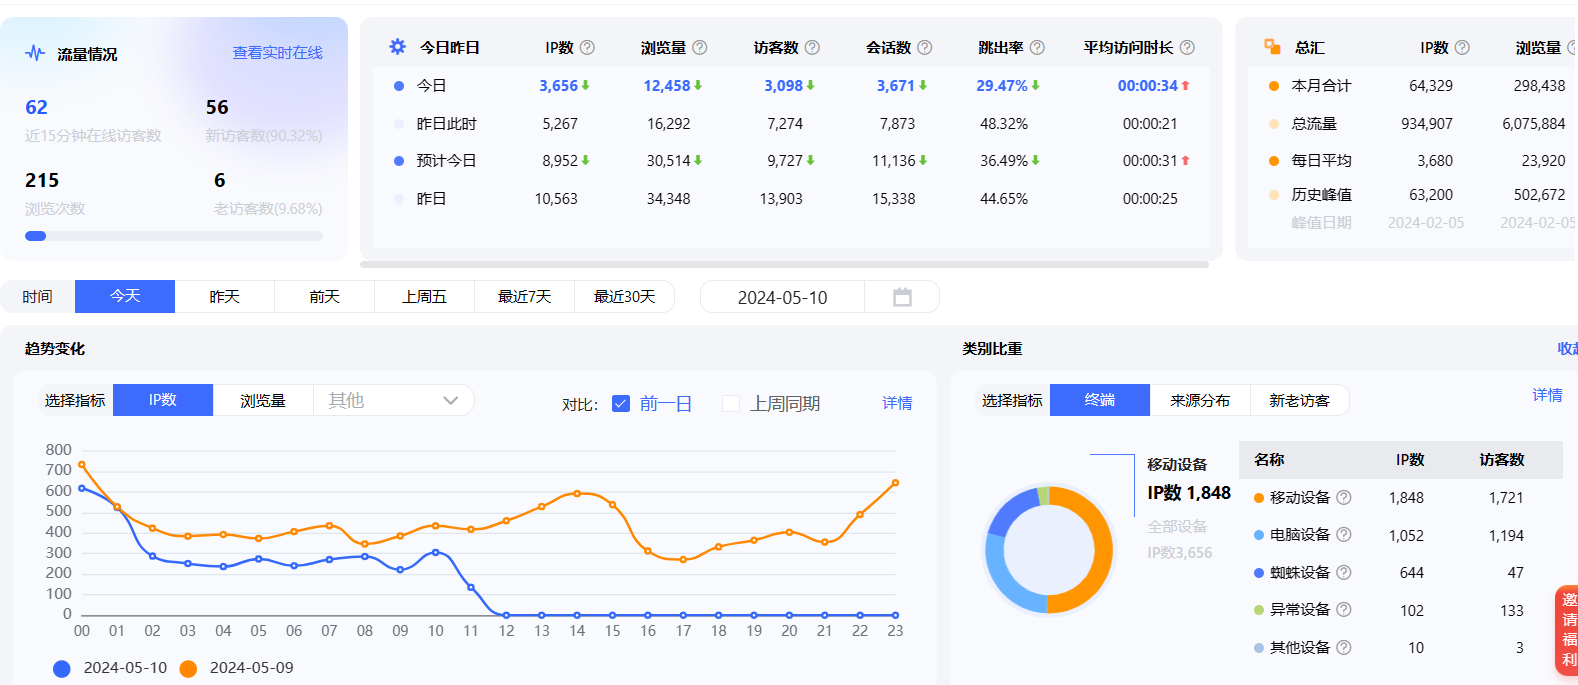Click the horizontal scrollbar under stats table
This screenshot has width=1578, height=685.
click(784, 265)
